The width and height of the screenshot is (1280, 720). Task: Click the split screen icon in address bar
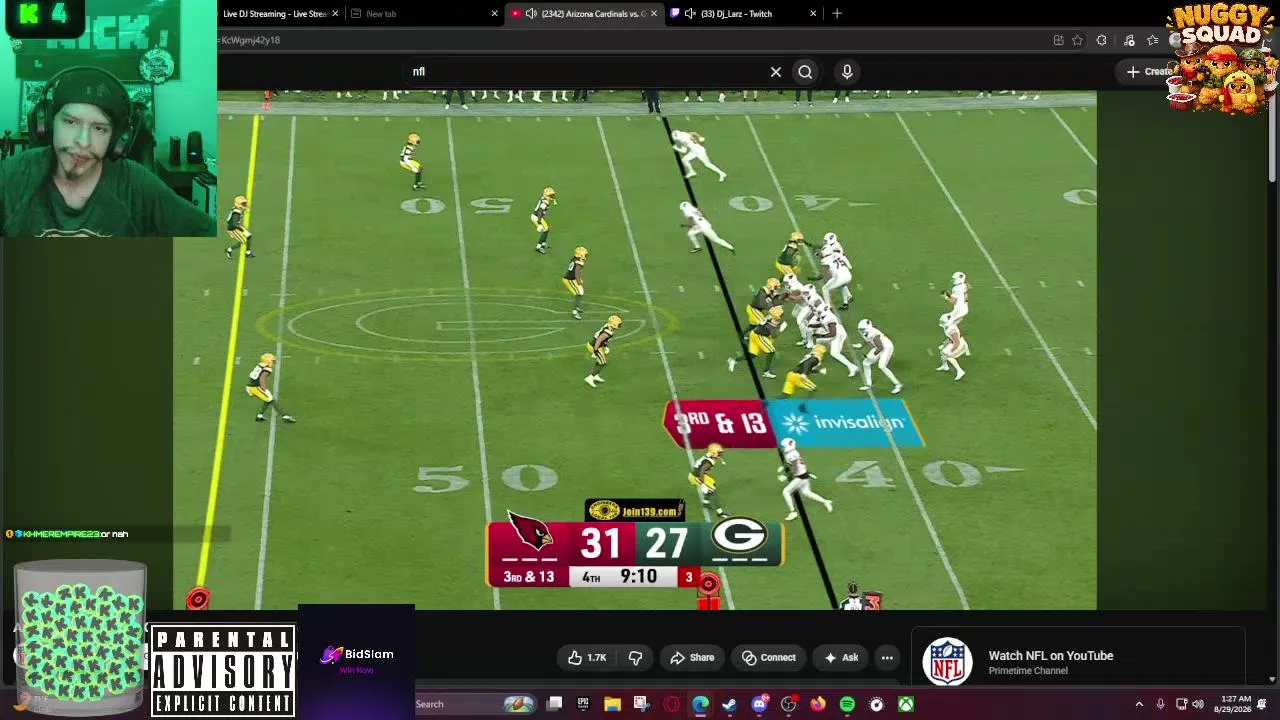click(x=1058, y=40)
